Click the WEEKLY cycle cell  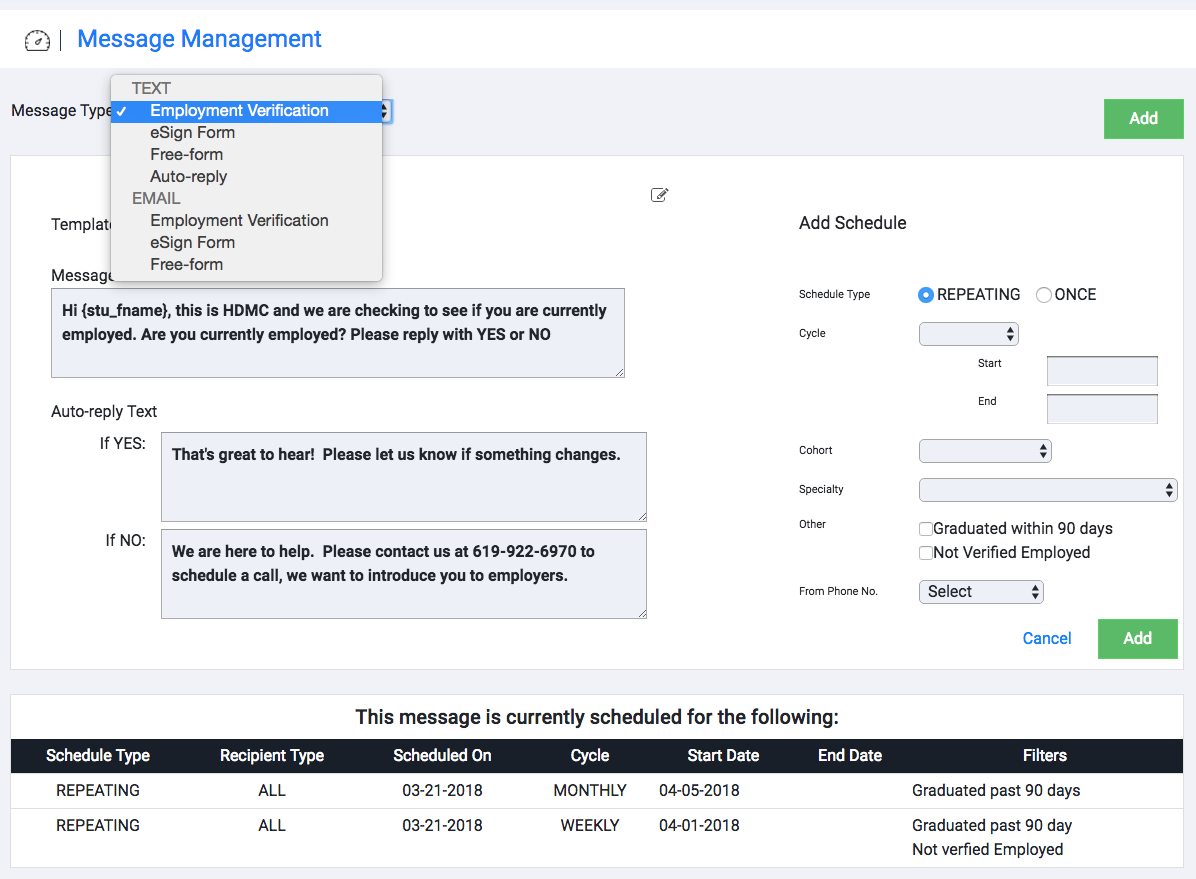click(x=590, y=826)
